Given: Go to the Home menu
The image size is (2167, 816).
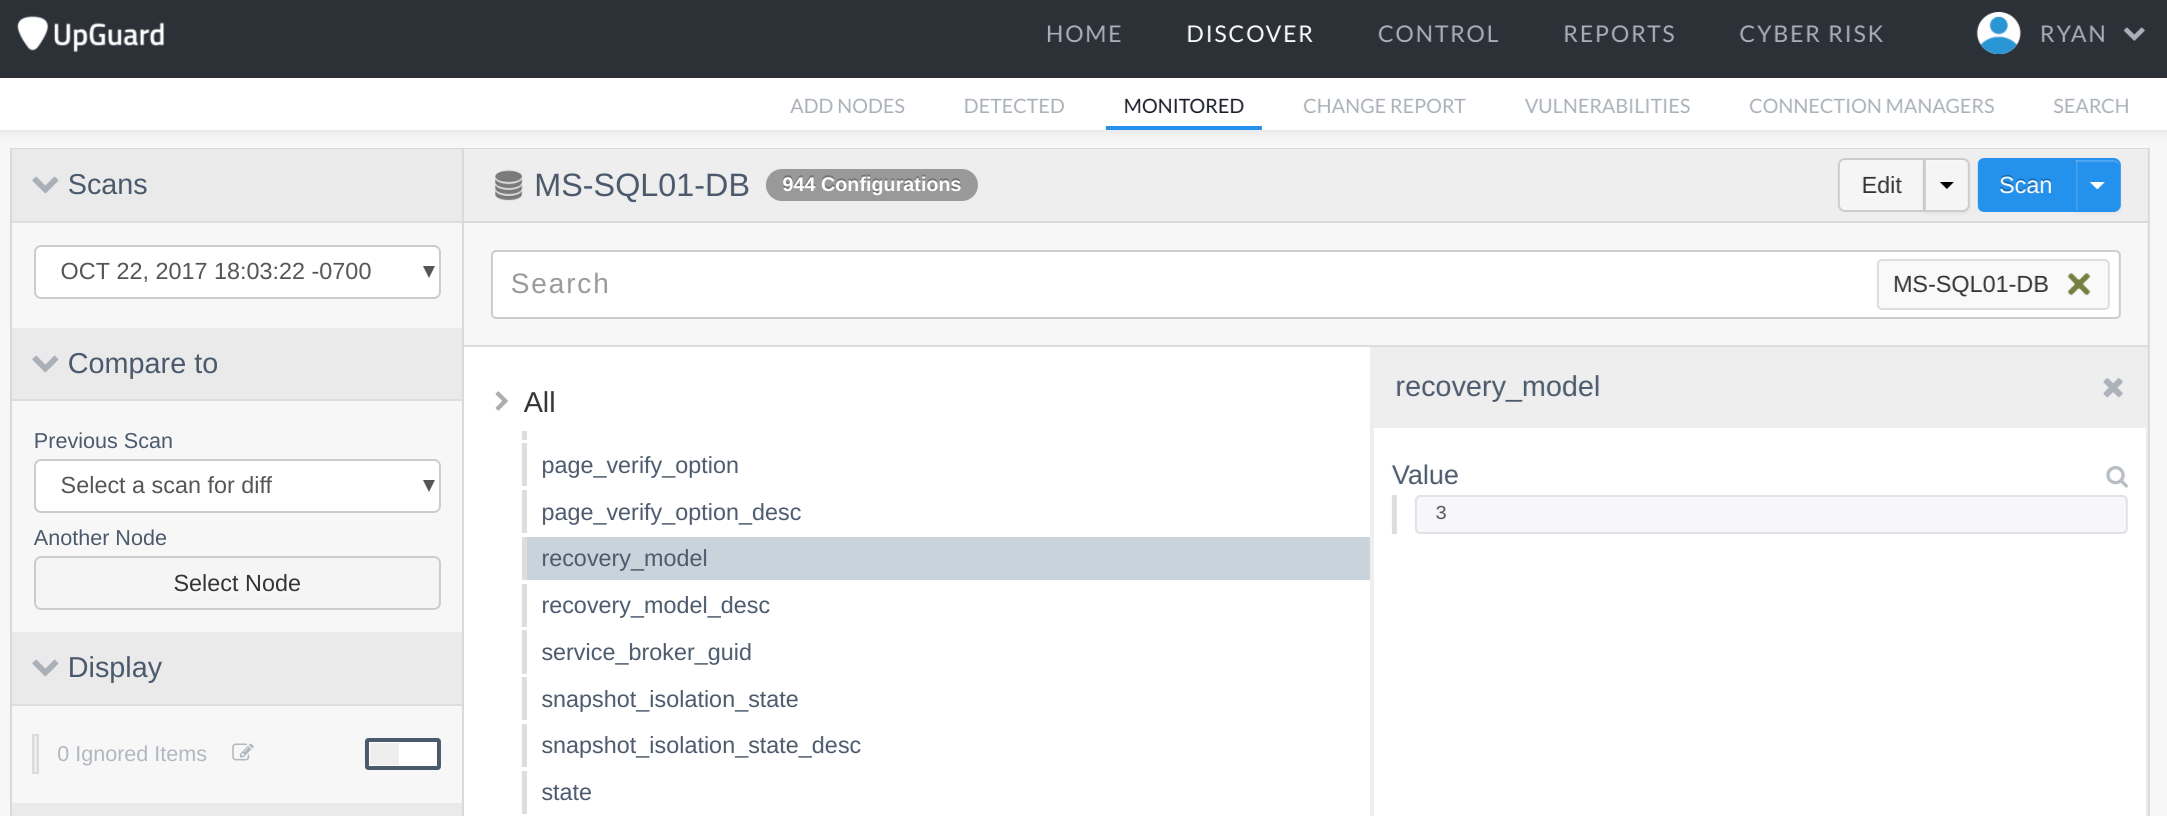Looking at the screenshot, I should (1084, 34).
